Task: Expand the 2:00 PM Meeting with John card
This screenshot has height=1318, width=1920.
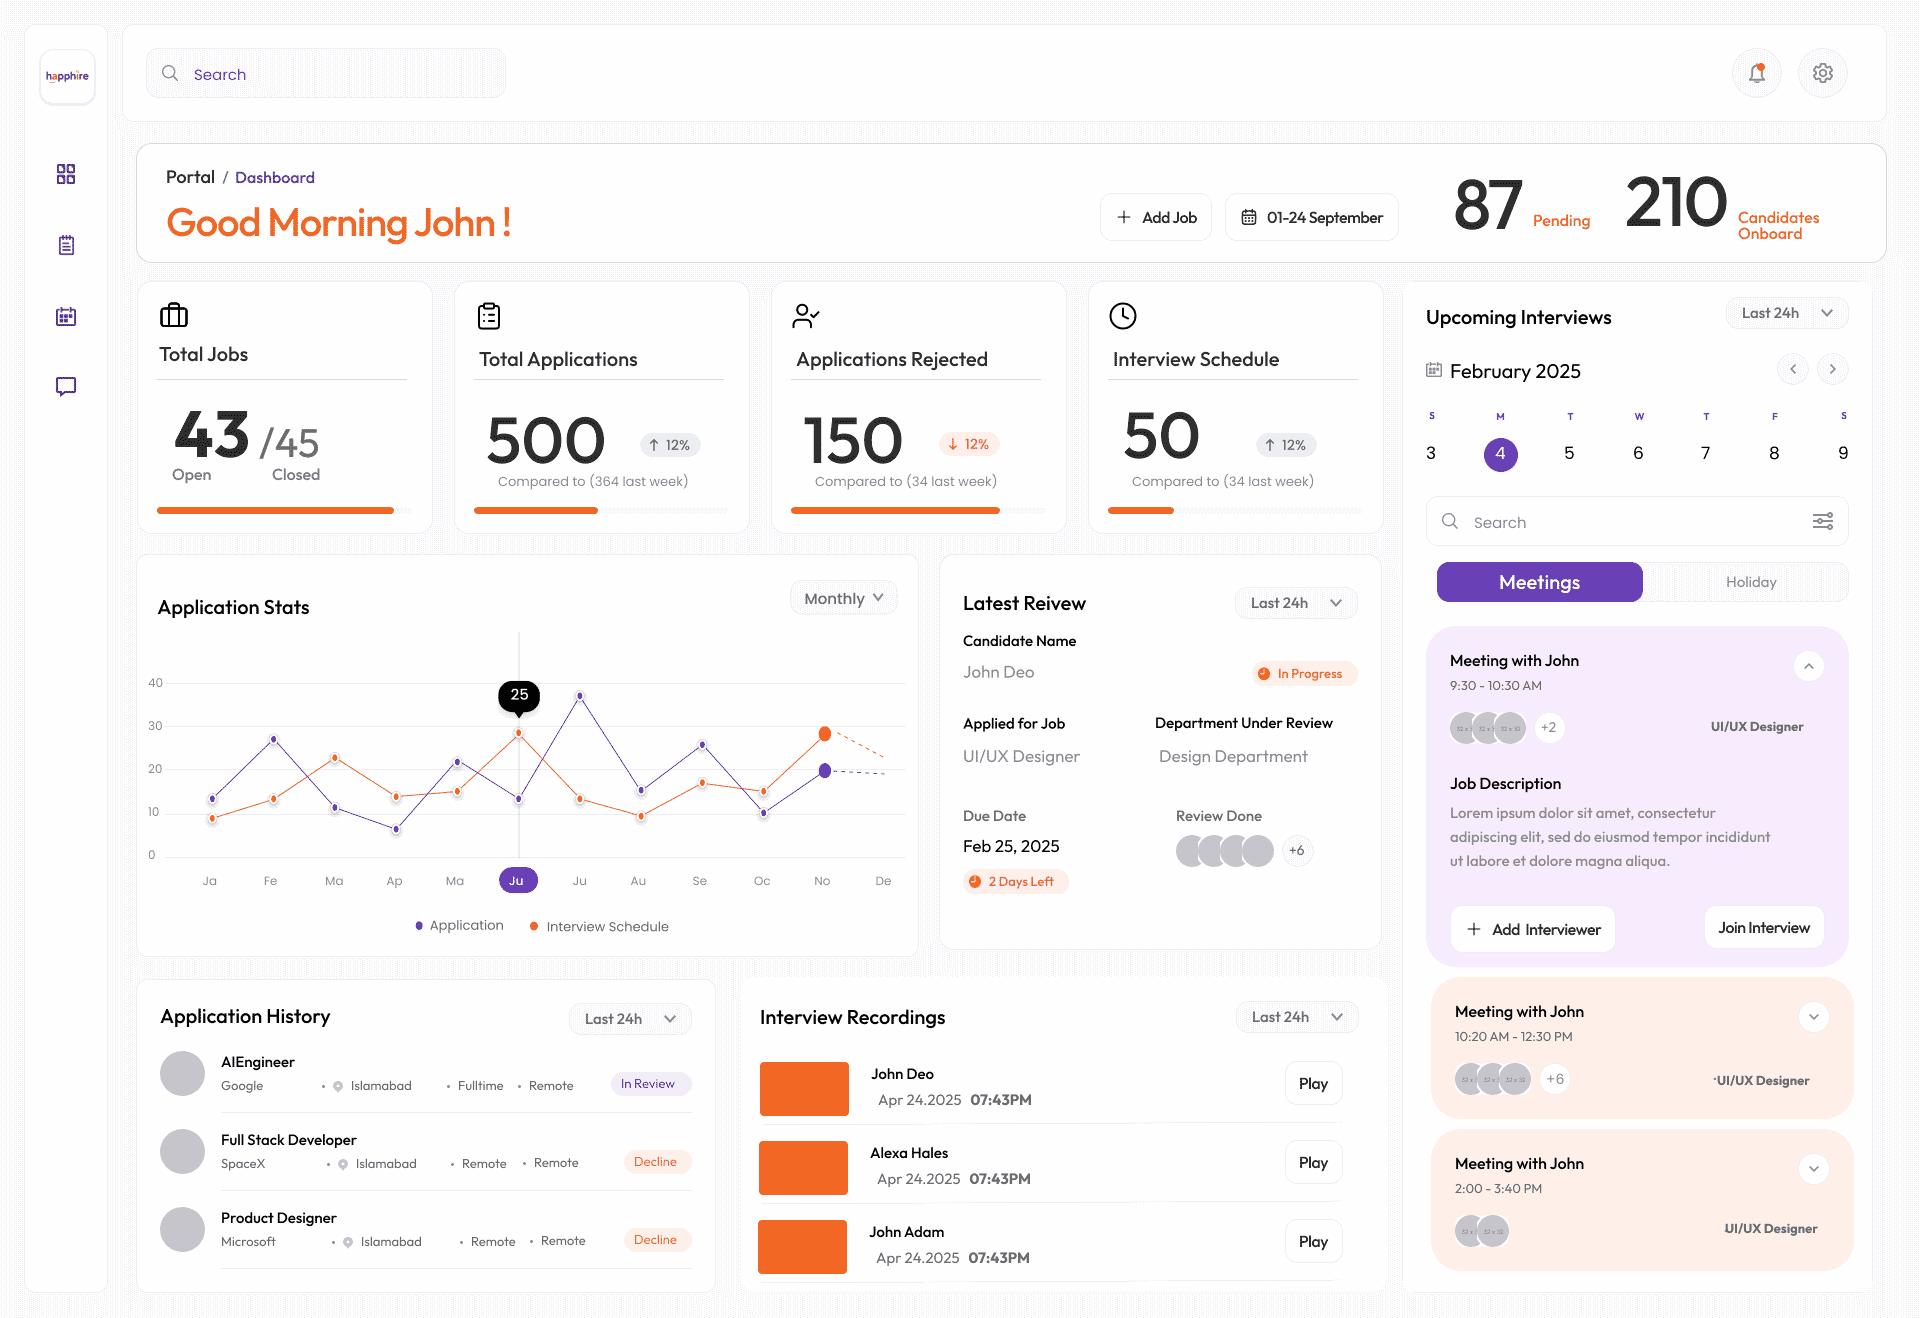Action: point(1813,1168)
